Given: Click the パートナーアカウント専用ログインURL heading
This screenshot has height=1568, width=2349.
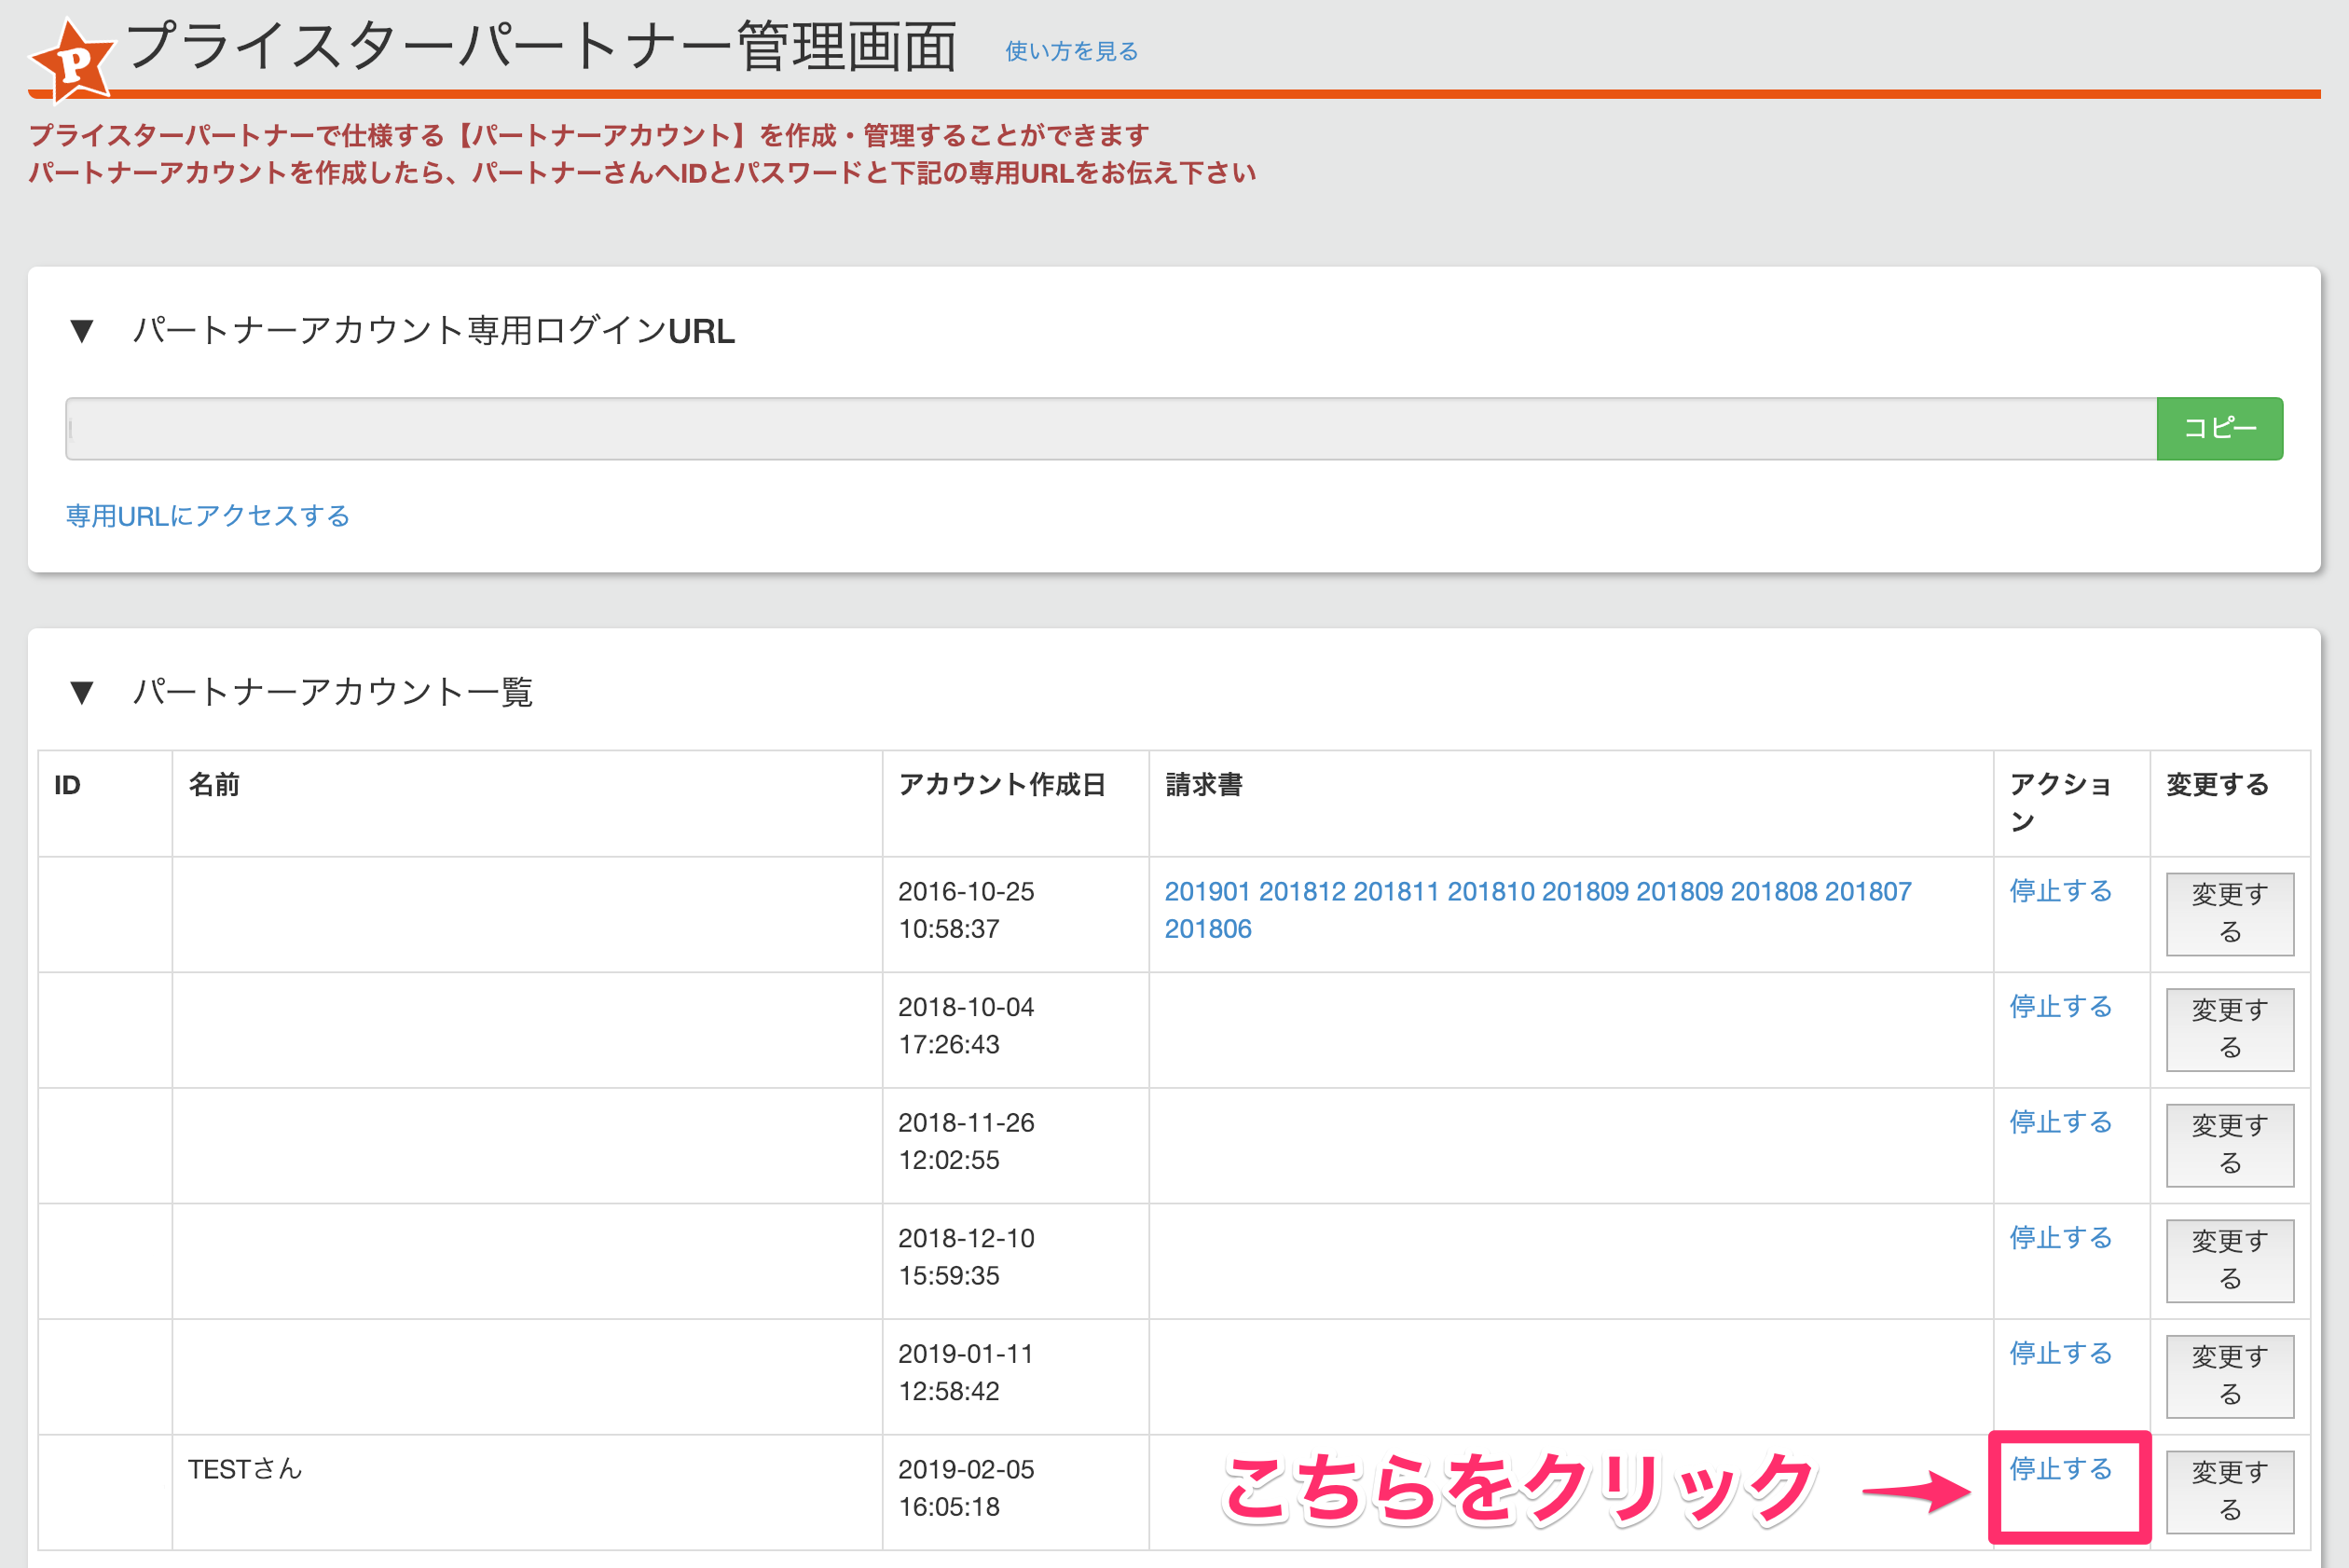Looking at the screenshot, I should pyautogui.click(x=434, y=331).
